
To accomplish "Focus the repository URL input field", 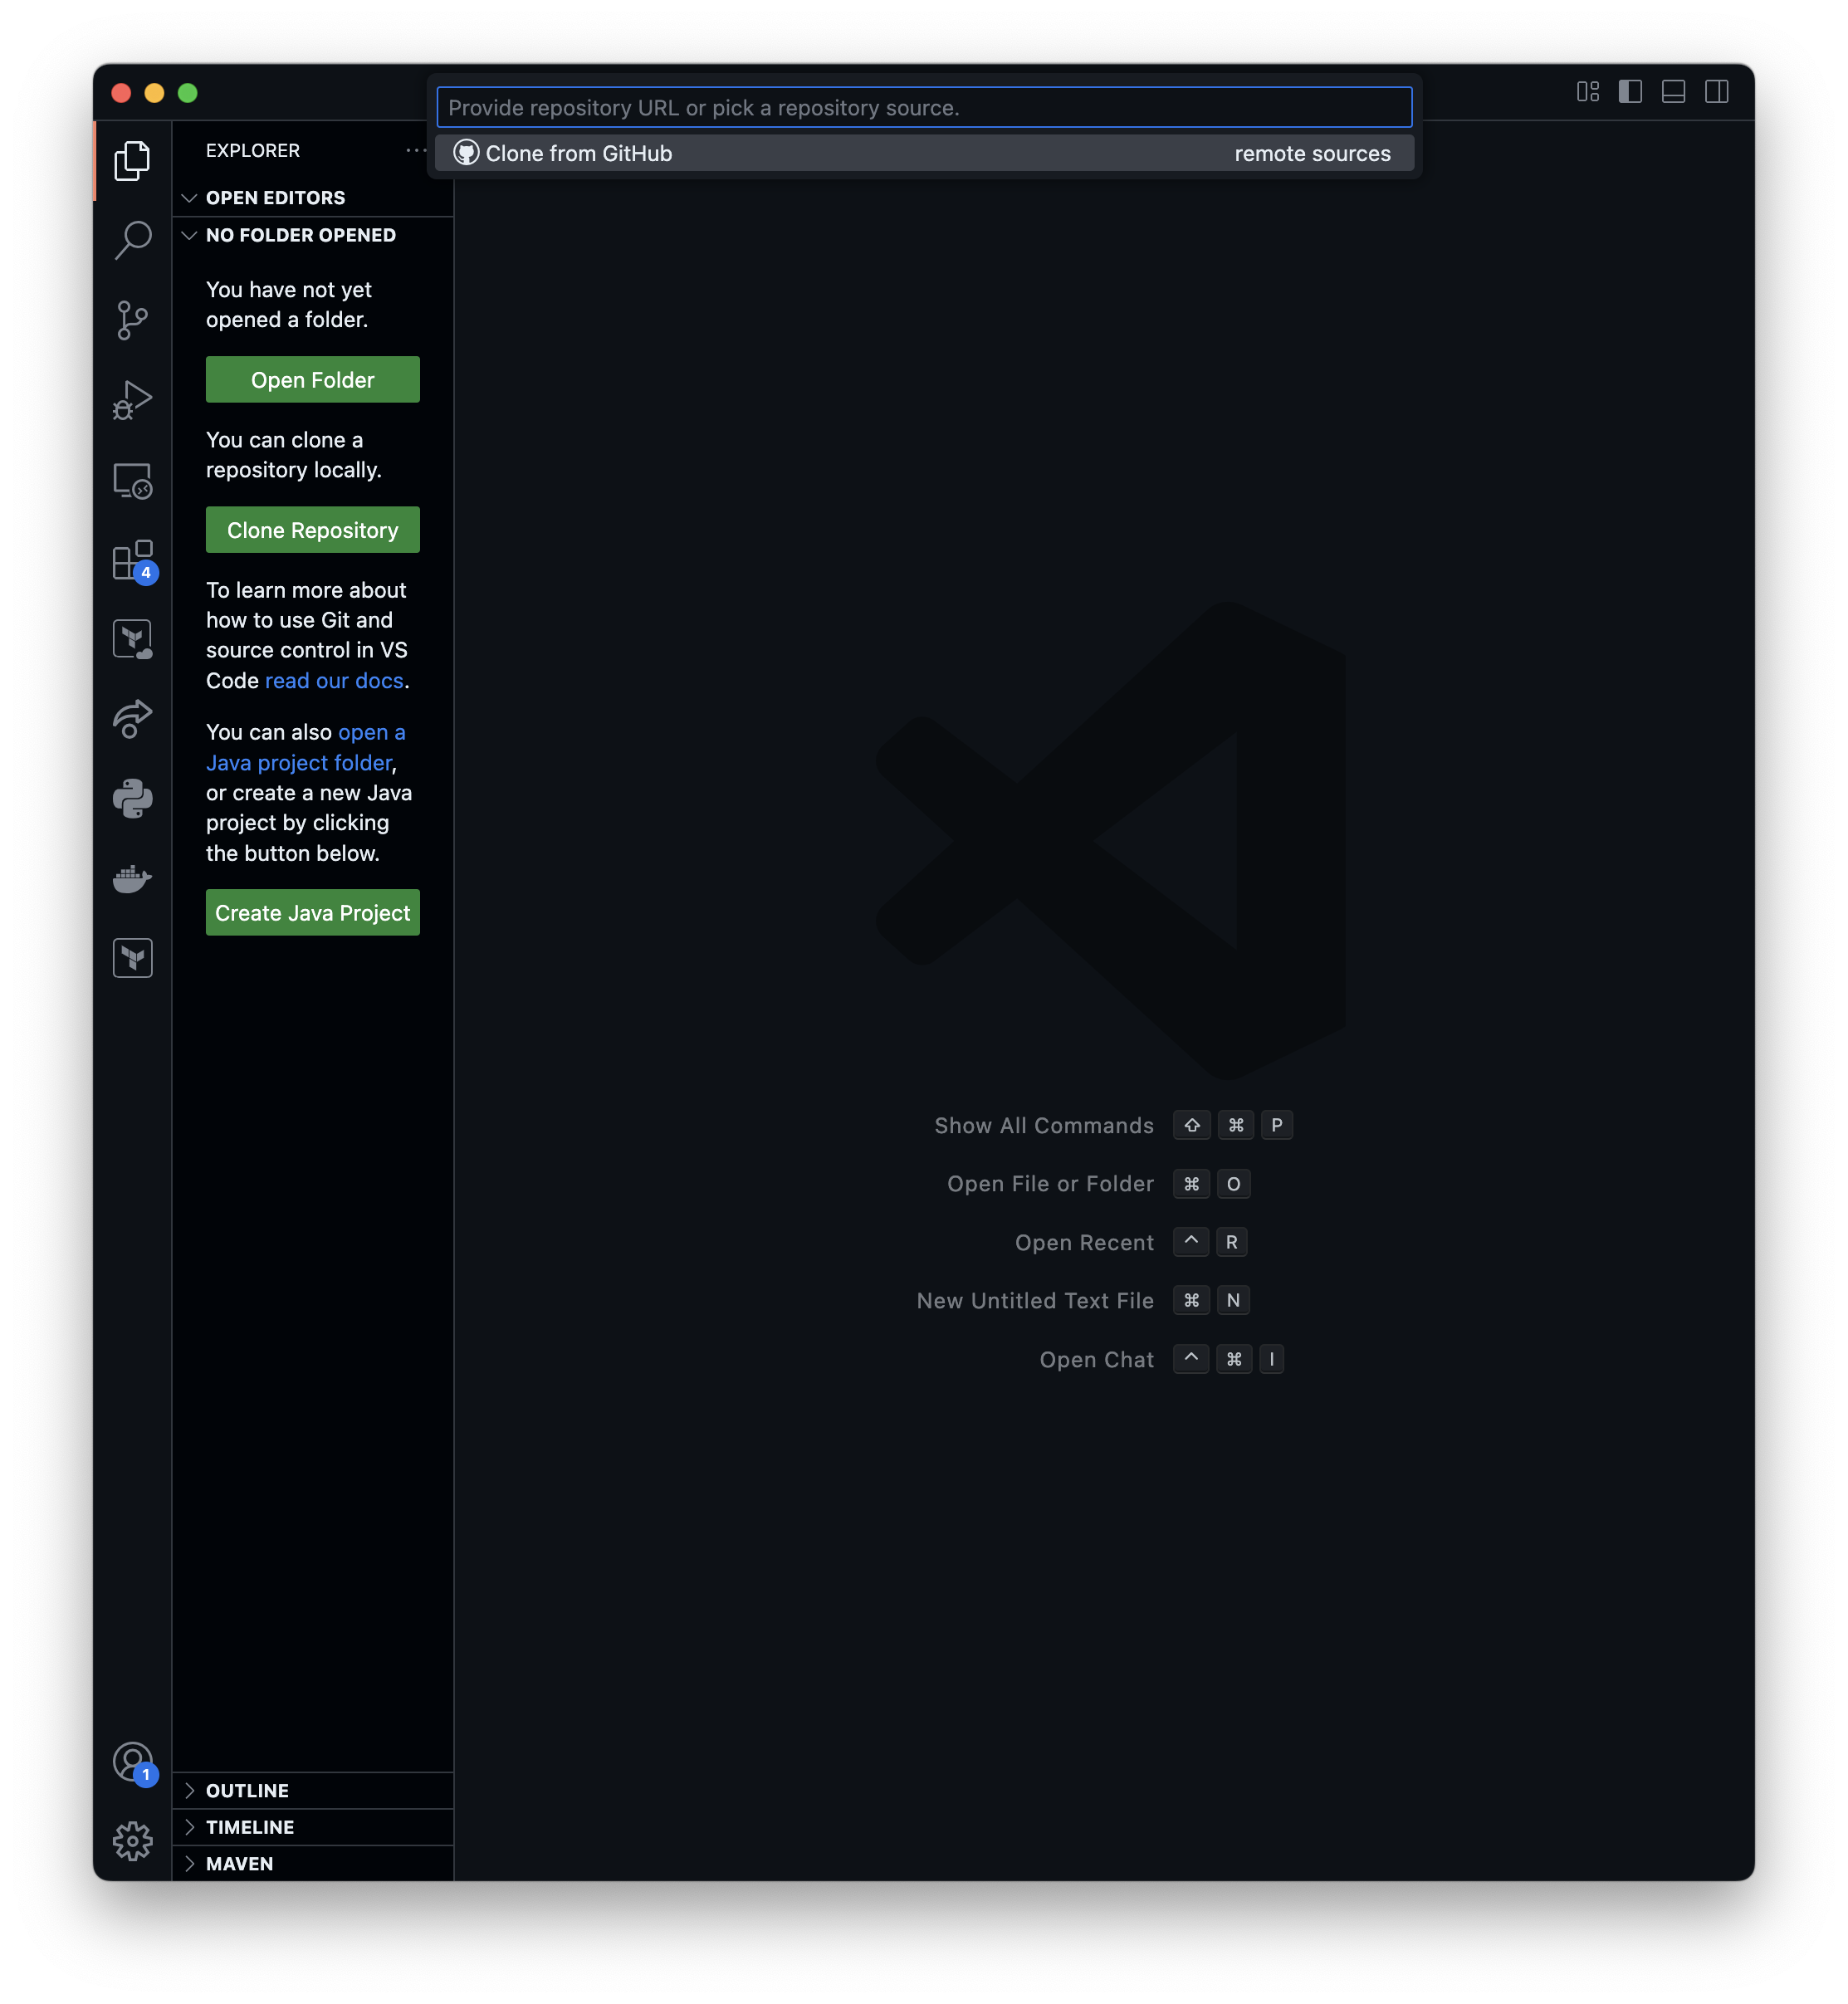I will [x=923, y=108].
